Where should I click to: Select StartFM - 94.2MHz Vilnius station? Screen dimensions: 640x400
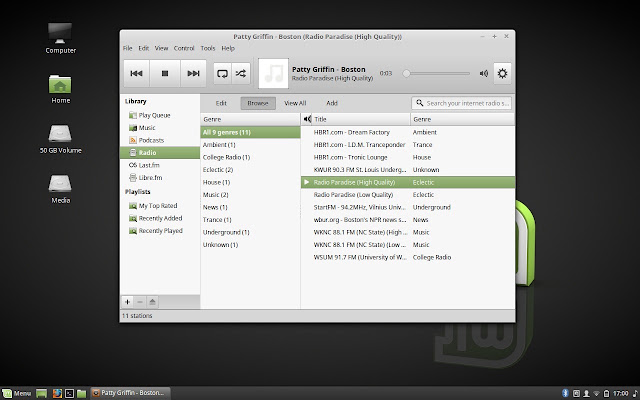point(408,207)
